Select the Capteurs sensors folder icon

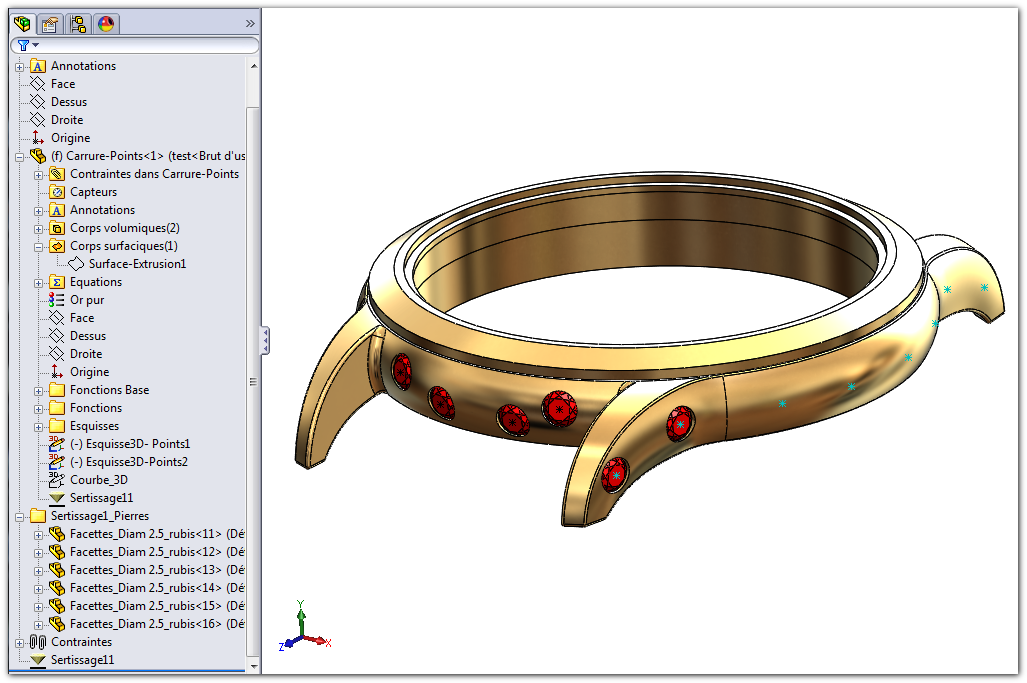click(x=57, y=192)
